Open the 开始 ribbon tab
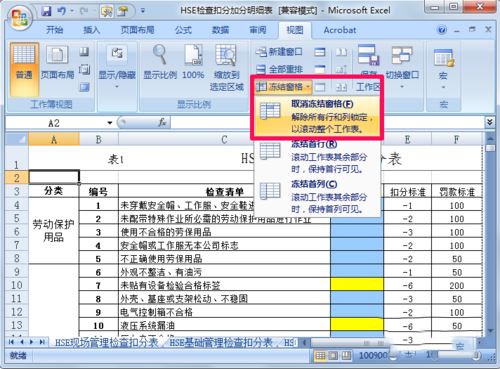Viewport: 500px width, 369px height. tap(55, 30)
